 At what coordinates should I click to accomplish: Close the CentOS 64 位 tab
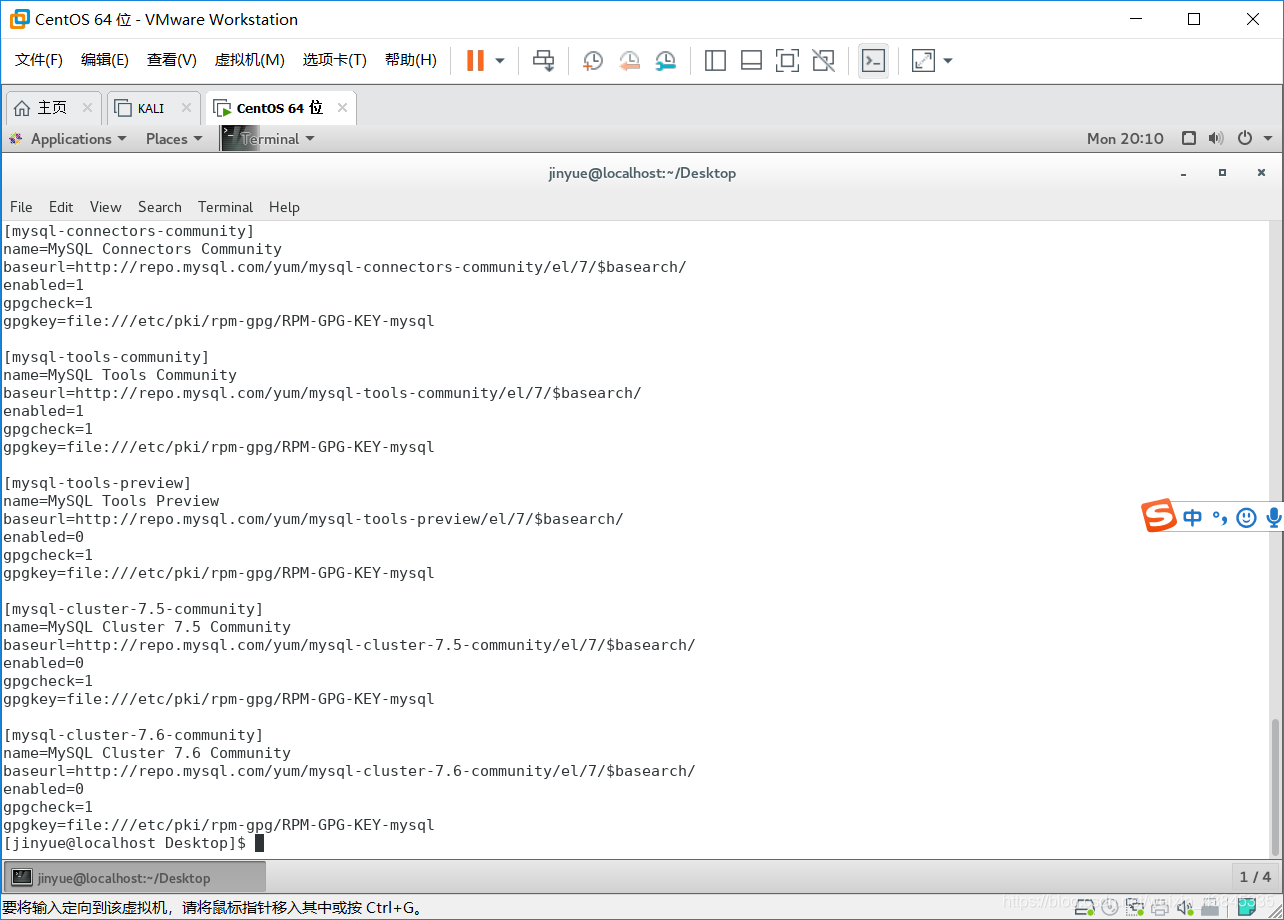coord(342,108)
